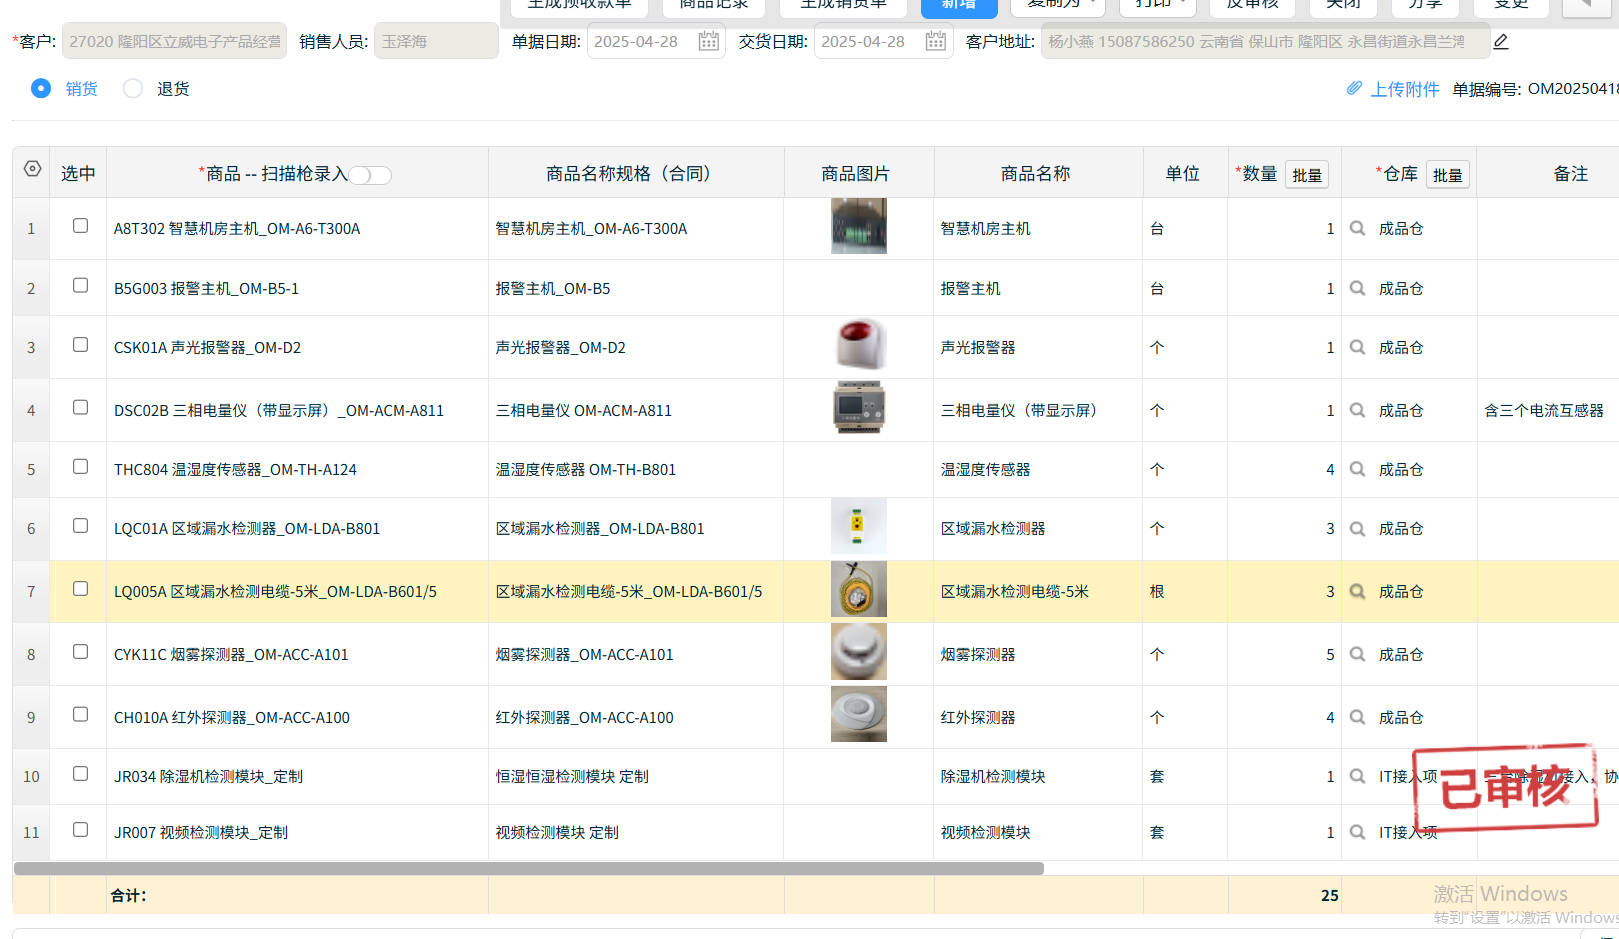Click the 上传附件 link
This screenshot has width=1619, height=939.
point(1405,89)
